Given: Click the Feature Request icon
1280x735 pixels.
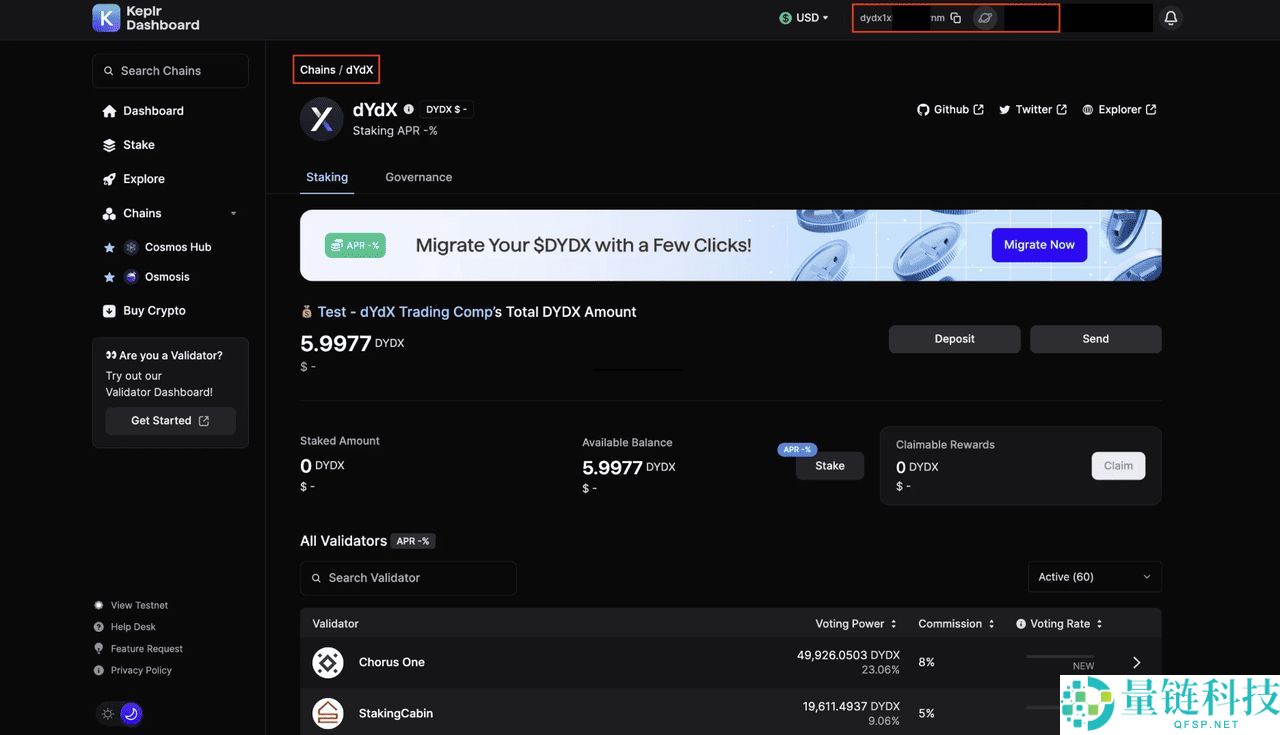Looking at the screenshot, I should click(x=99, y=649).
